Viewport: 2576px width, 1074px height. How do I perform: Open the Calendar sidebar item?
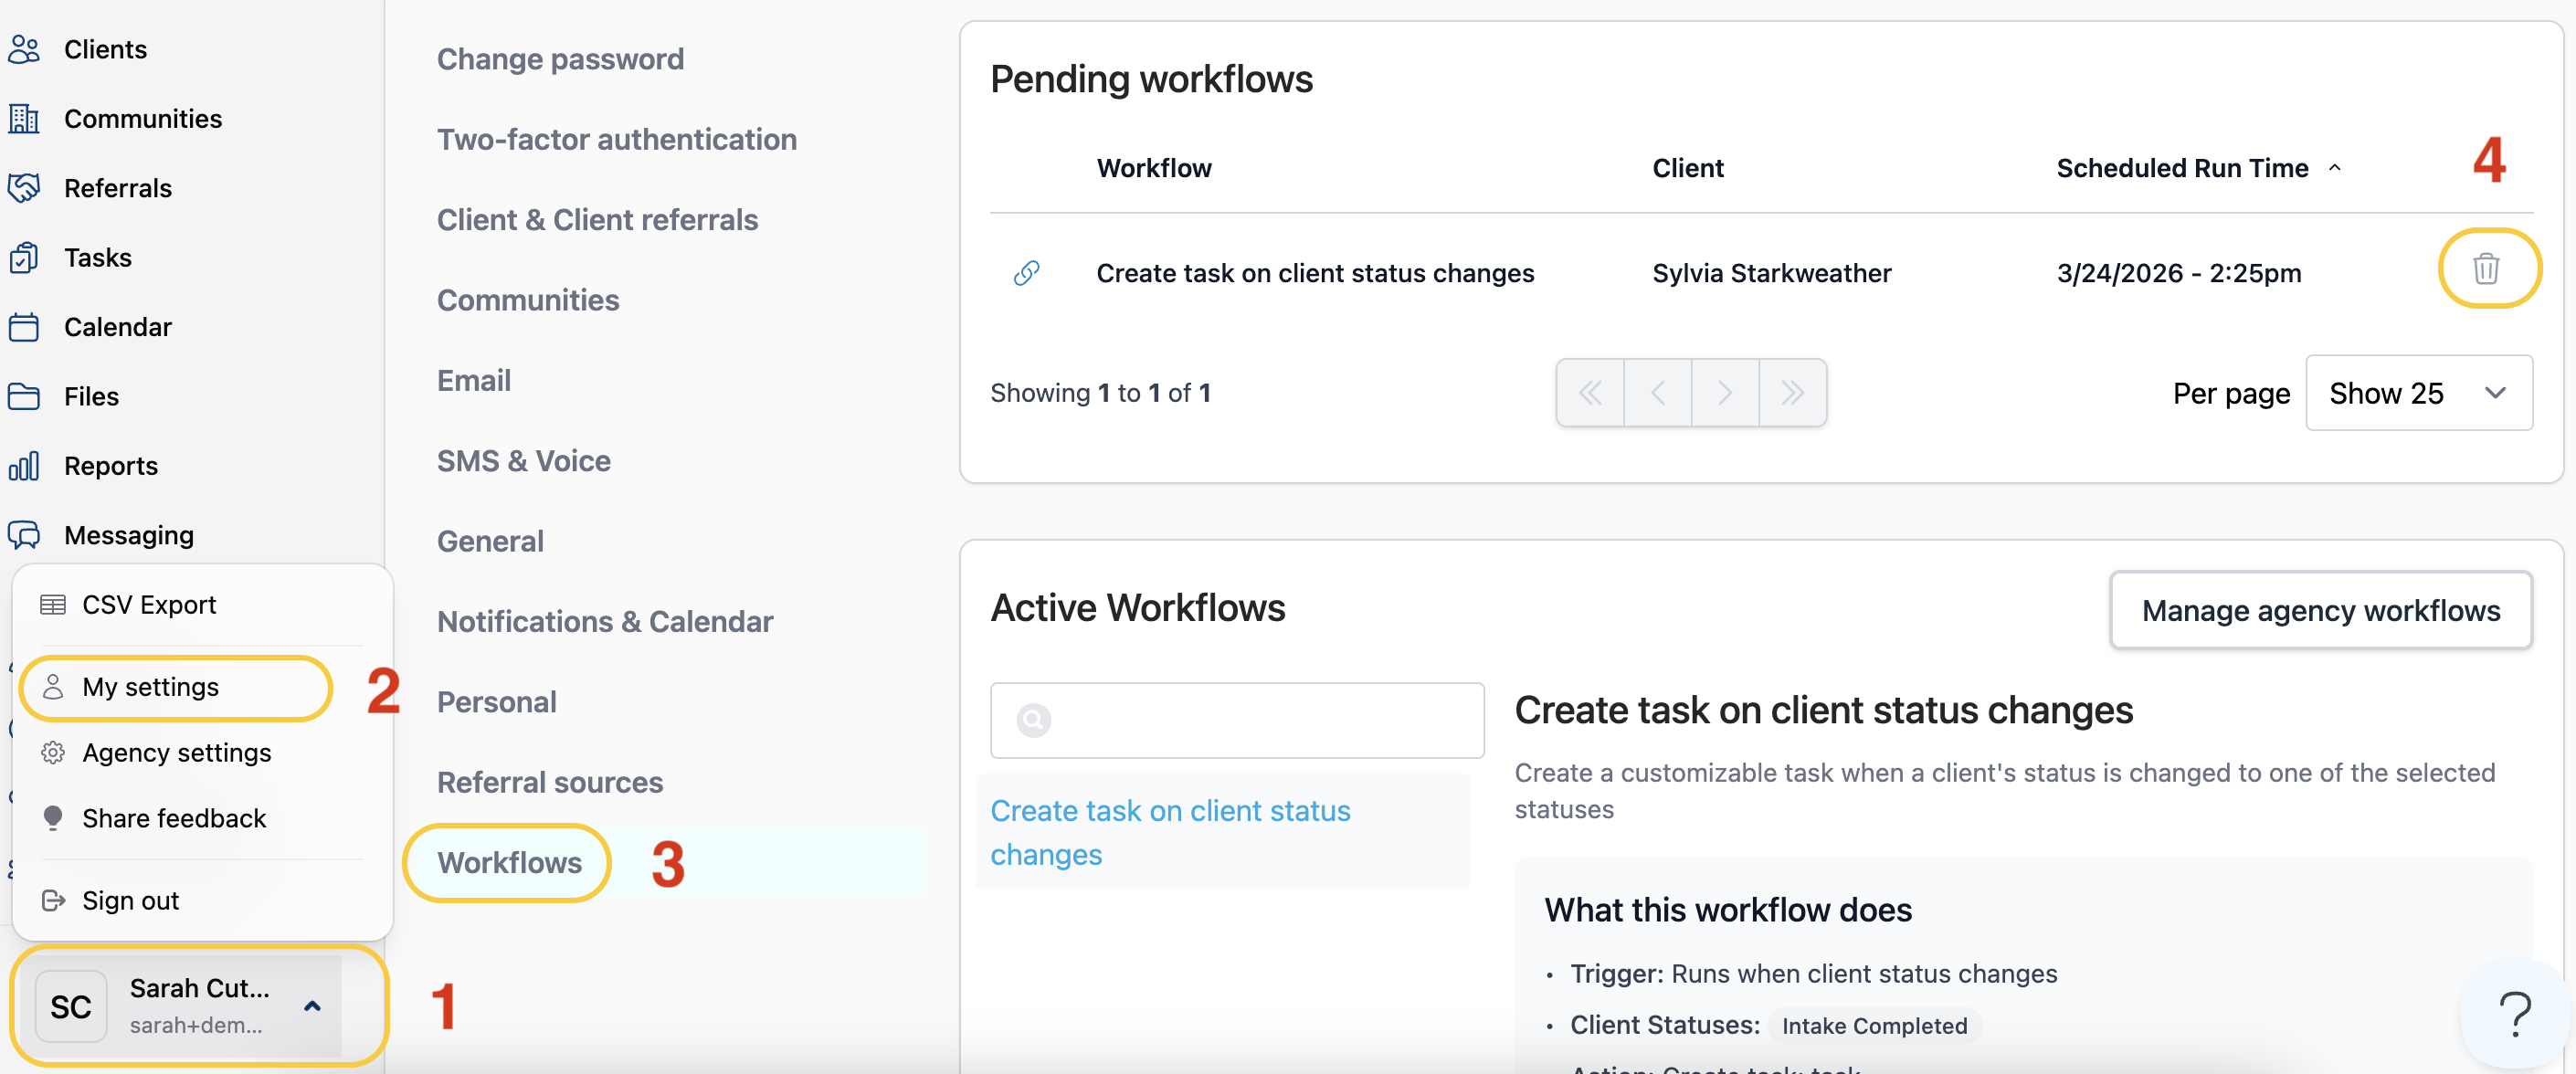(117, 327)
